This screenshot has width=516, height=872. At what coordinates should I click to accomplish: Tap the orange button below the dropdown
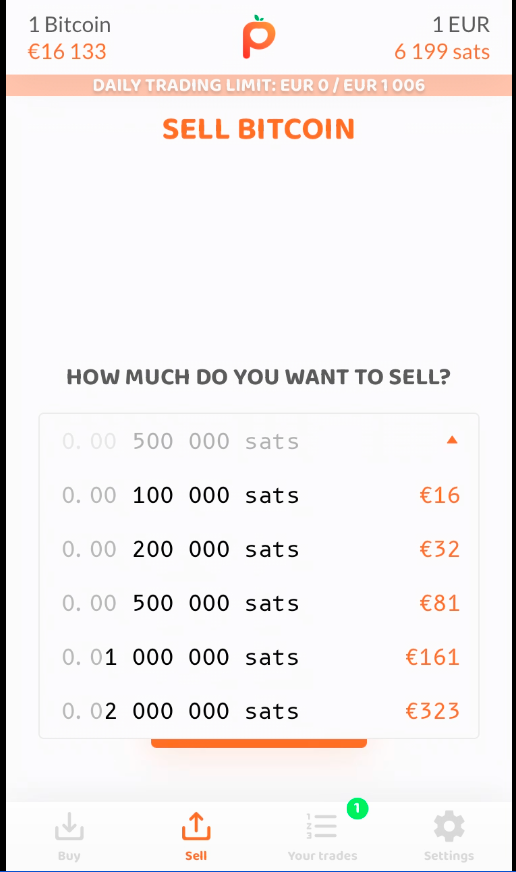tap(259, 743)
